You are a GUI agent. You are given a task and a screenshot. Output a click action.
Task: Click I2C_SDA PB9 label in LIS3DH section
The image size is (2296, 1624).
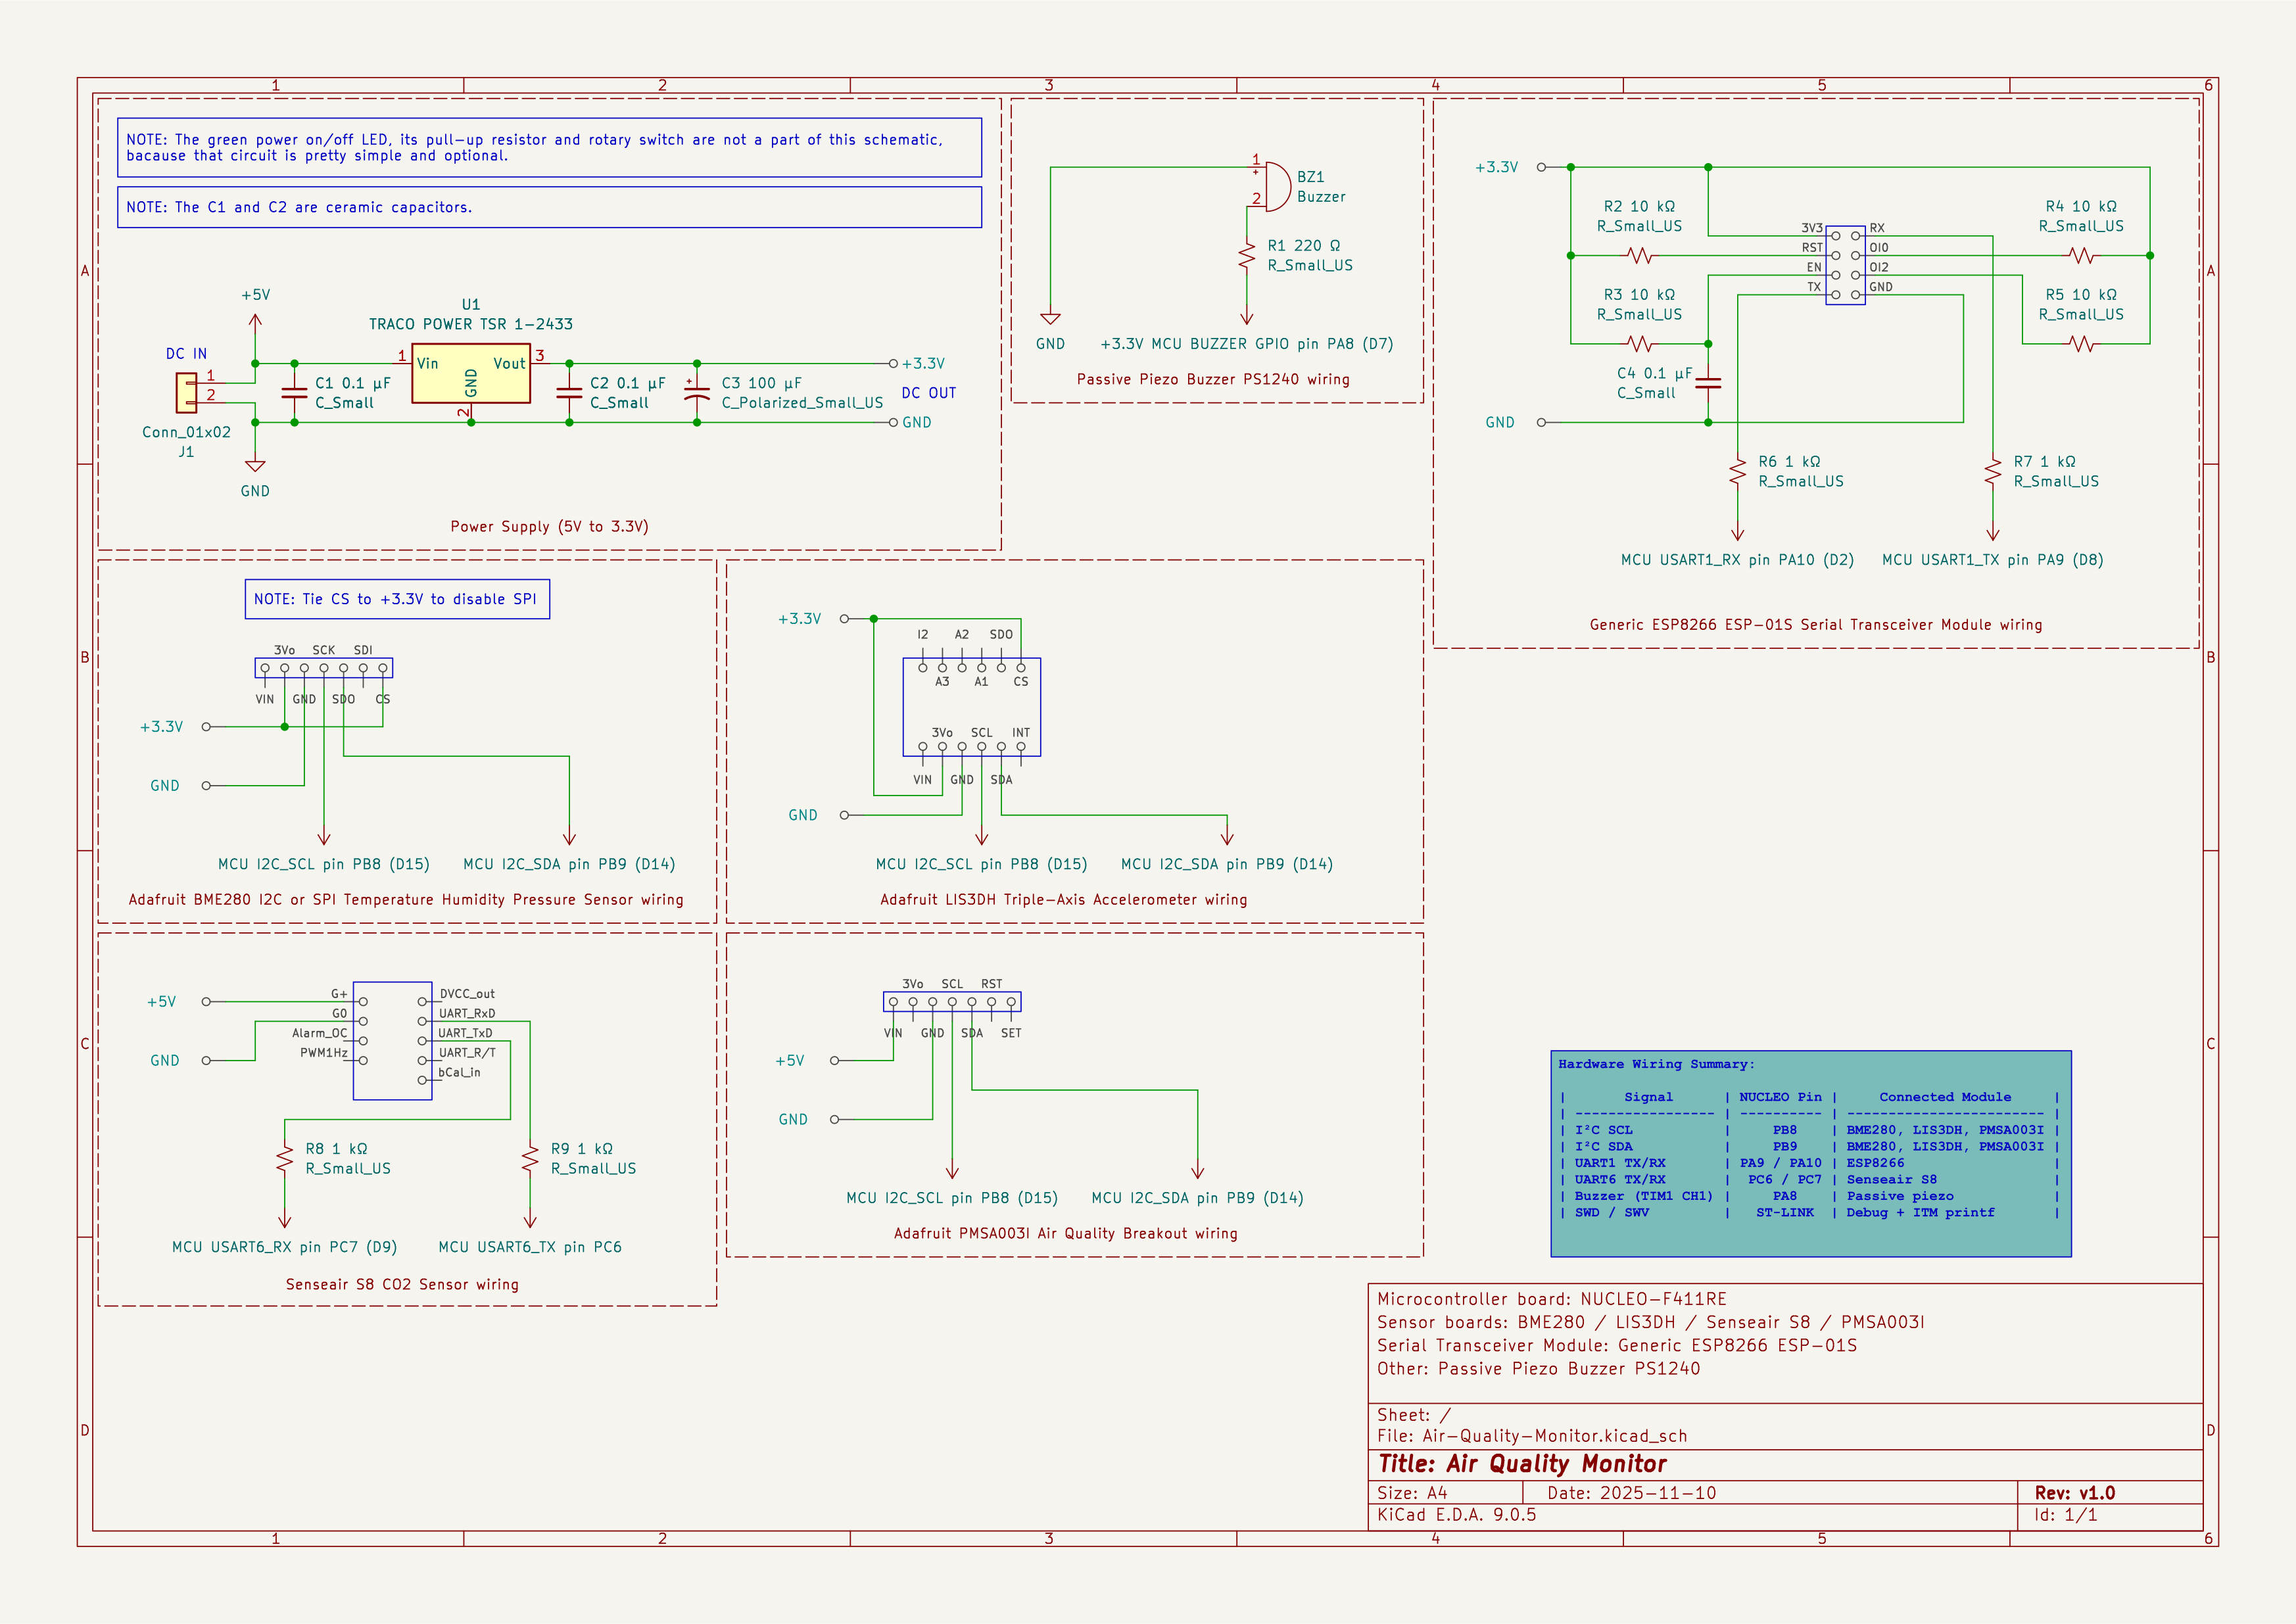point(1227,864)
